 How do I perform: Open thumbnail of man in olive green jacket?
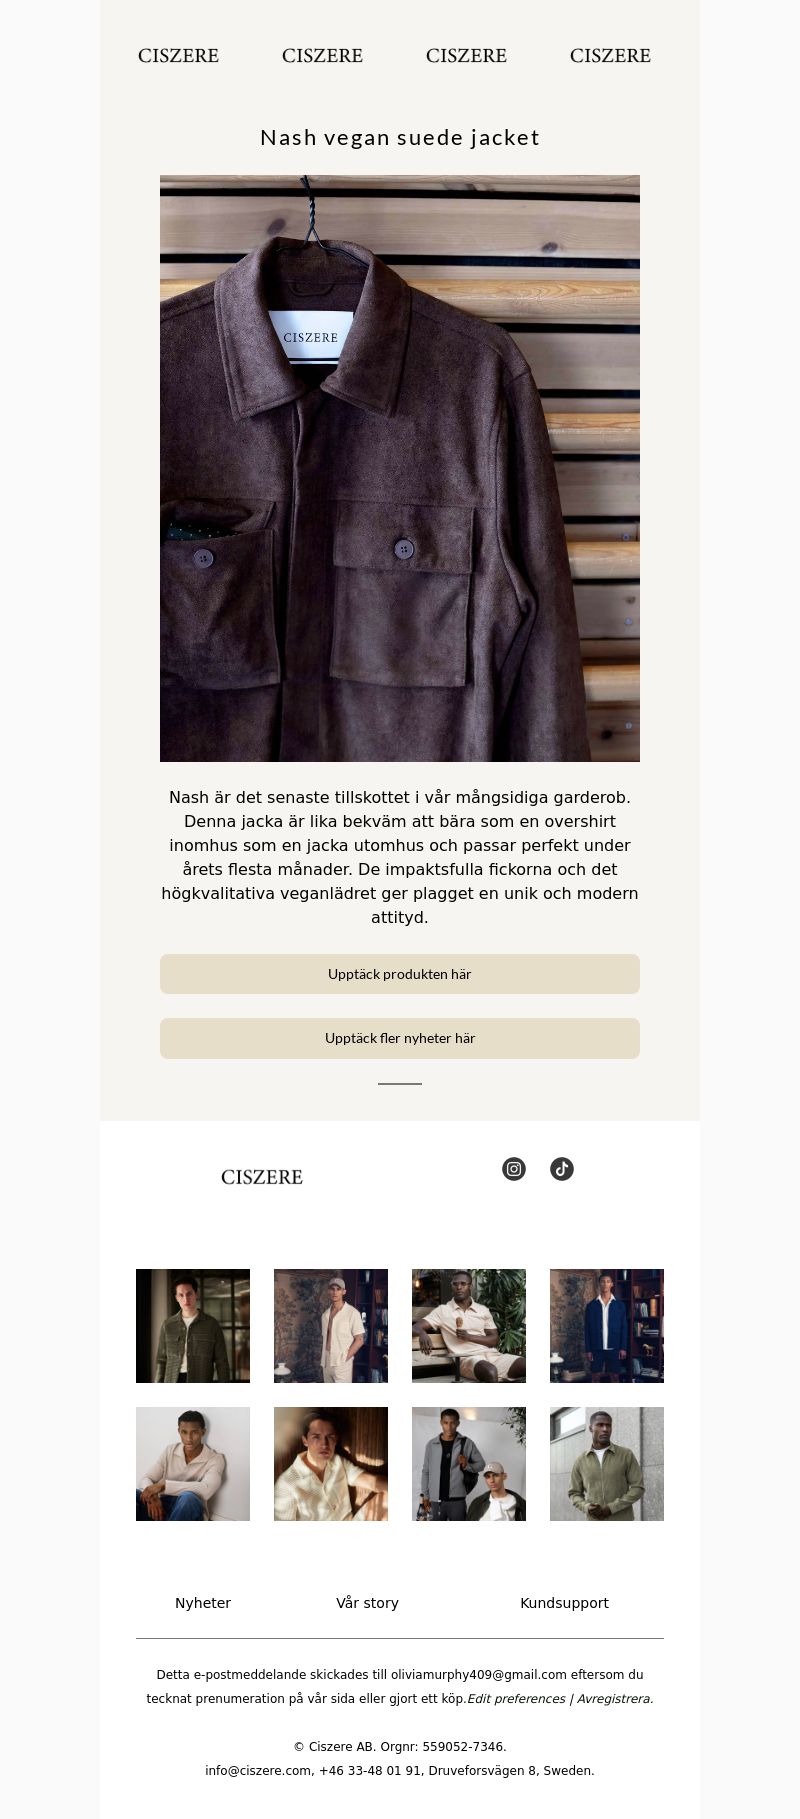607,1464
